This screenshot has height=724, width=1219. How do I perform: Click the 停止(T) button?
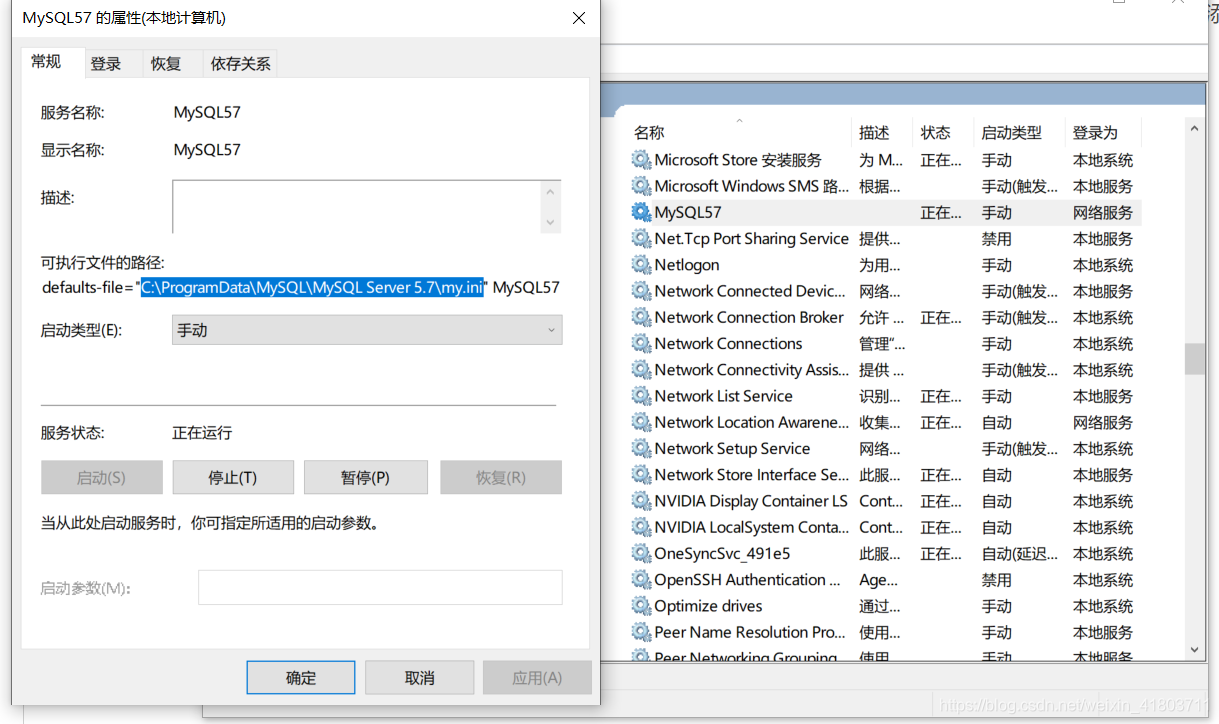[233, 477]
